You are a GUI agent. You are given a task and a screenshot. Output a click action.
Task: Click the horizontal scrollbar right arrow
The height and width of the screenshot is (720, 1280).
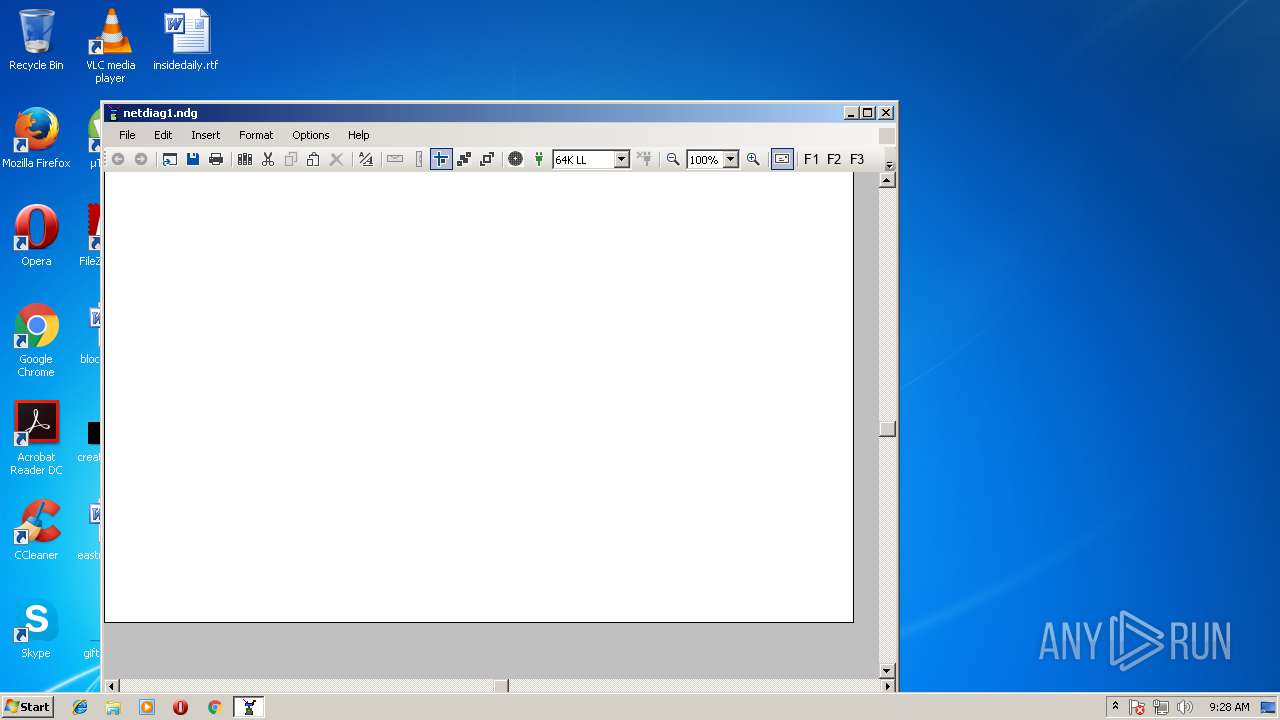pos(887,686)
